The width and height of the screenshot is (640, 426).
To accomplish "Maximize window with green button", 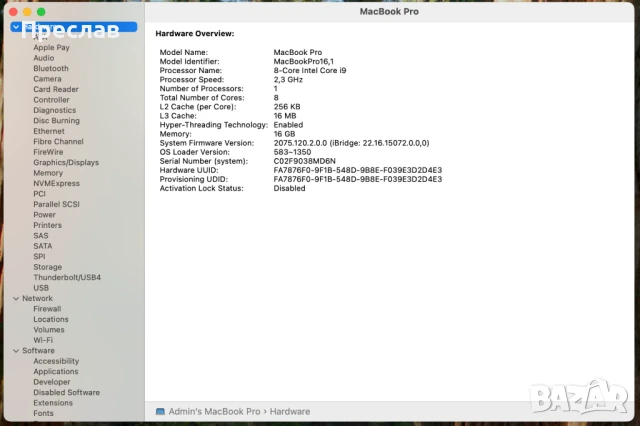I will [x=41, y=12].
